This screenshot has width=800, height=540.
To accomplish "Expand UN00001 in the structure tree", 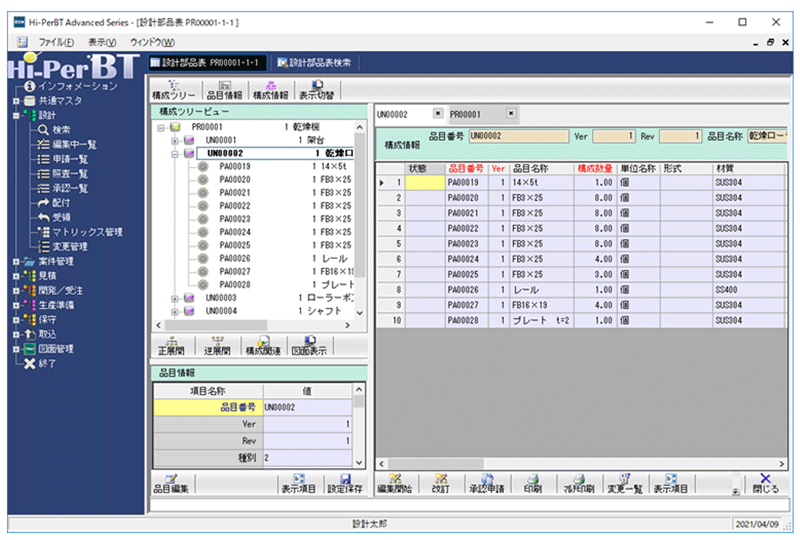I will coord(174,140).
